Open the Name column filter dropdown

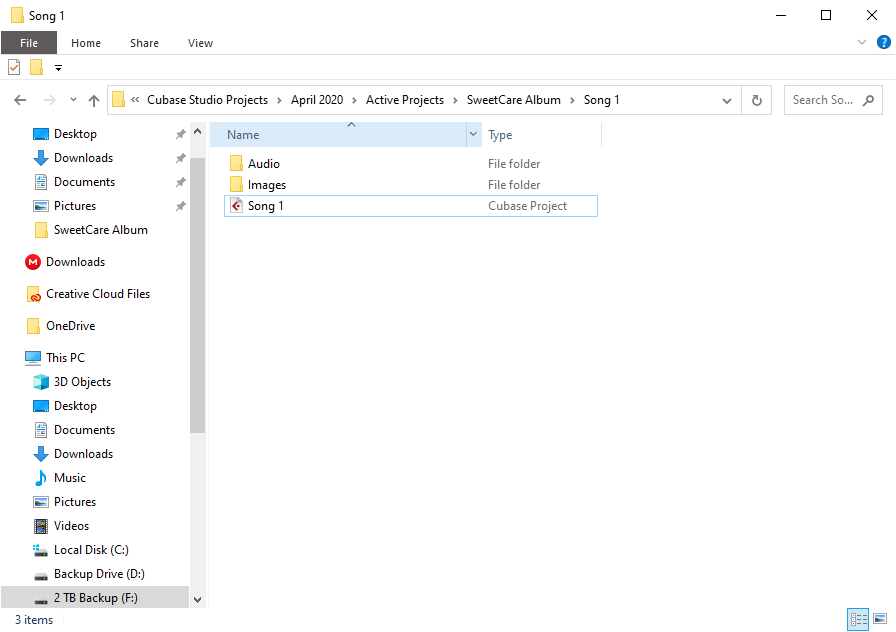coord(473,134)
